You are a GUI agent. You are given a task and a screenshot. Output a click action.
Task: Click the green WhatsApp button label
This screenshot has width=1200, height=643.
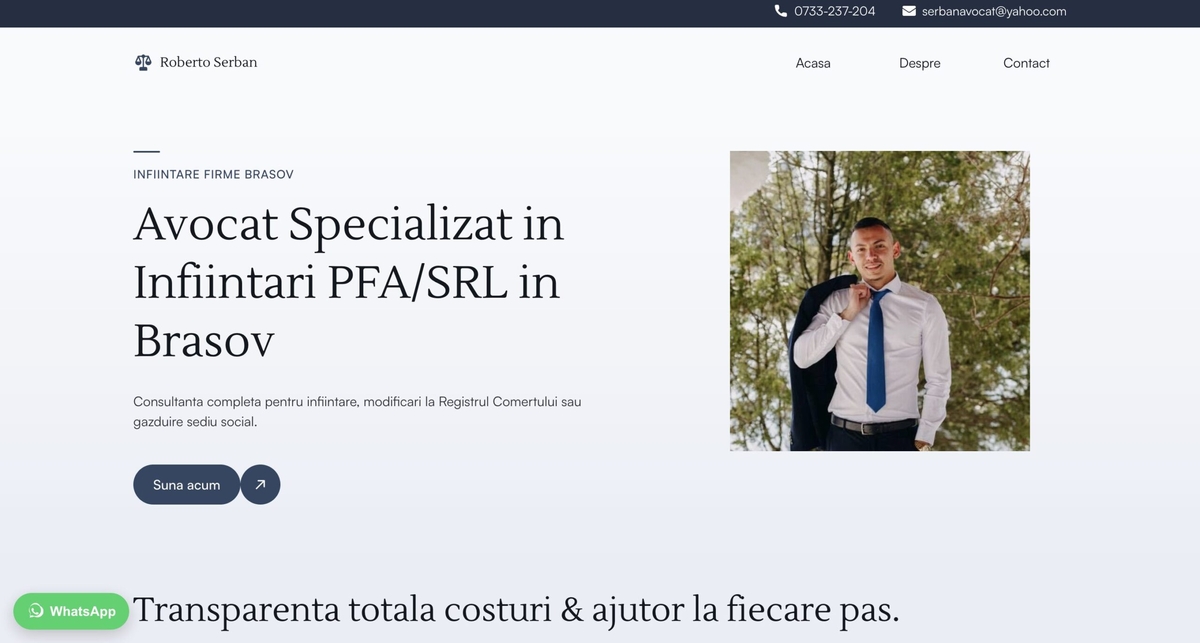coord(82,611)
